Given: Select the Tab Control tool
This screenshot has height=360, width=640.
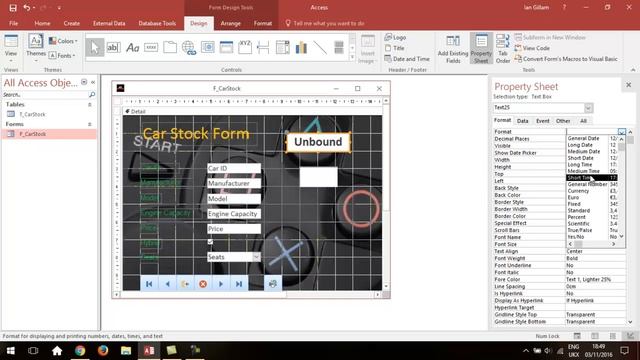Looking at the screenshot, I should click(x=170, y=48).
